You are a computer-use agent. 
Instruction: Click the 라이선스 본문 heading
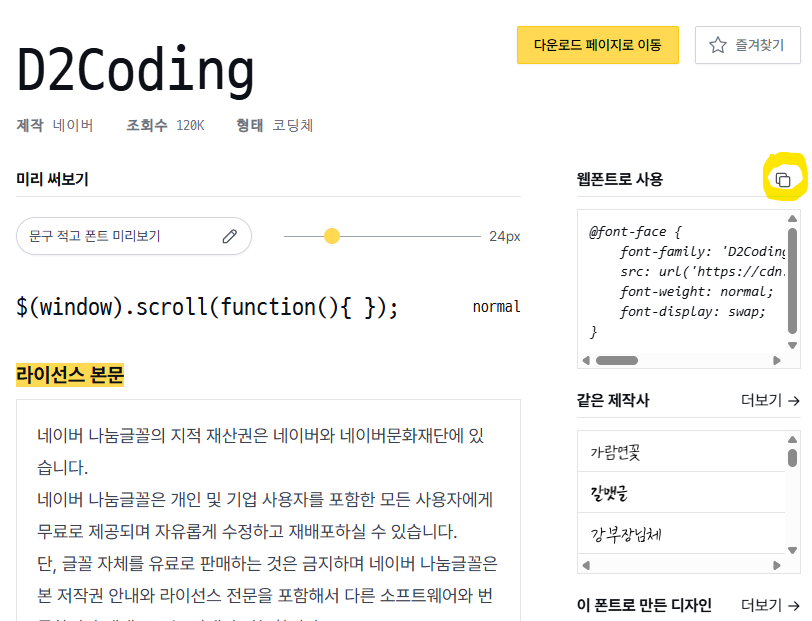[70, 375]
